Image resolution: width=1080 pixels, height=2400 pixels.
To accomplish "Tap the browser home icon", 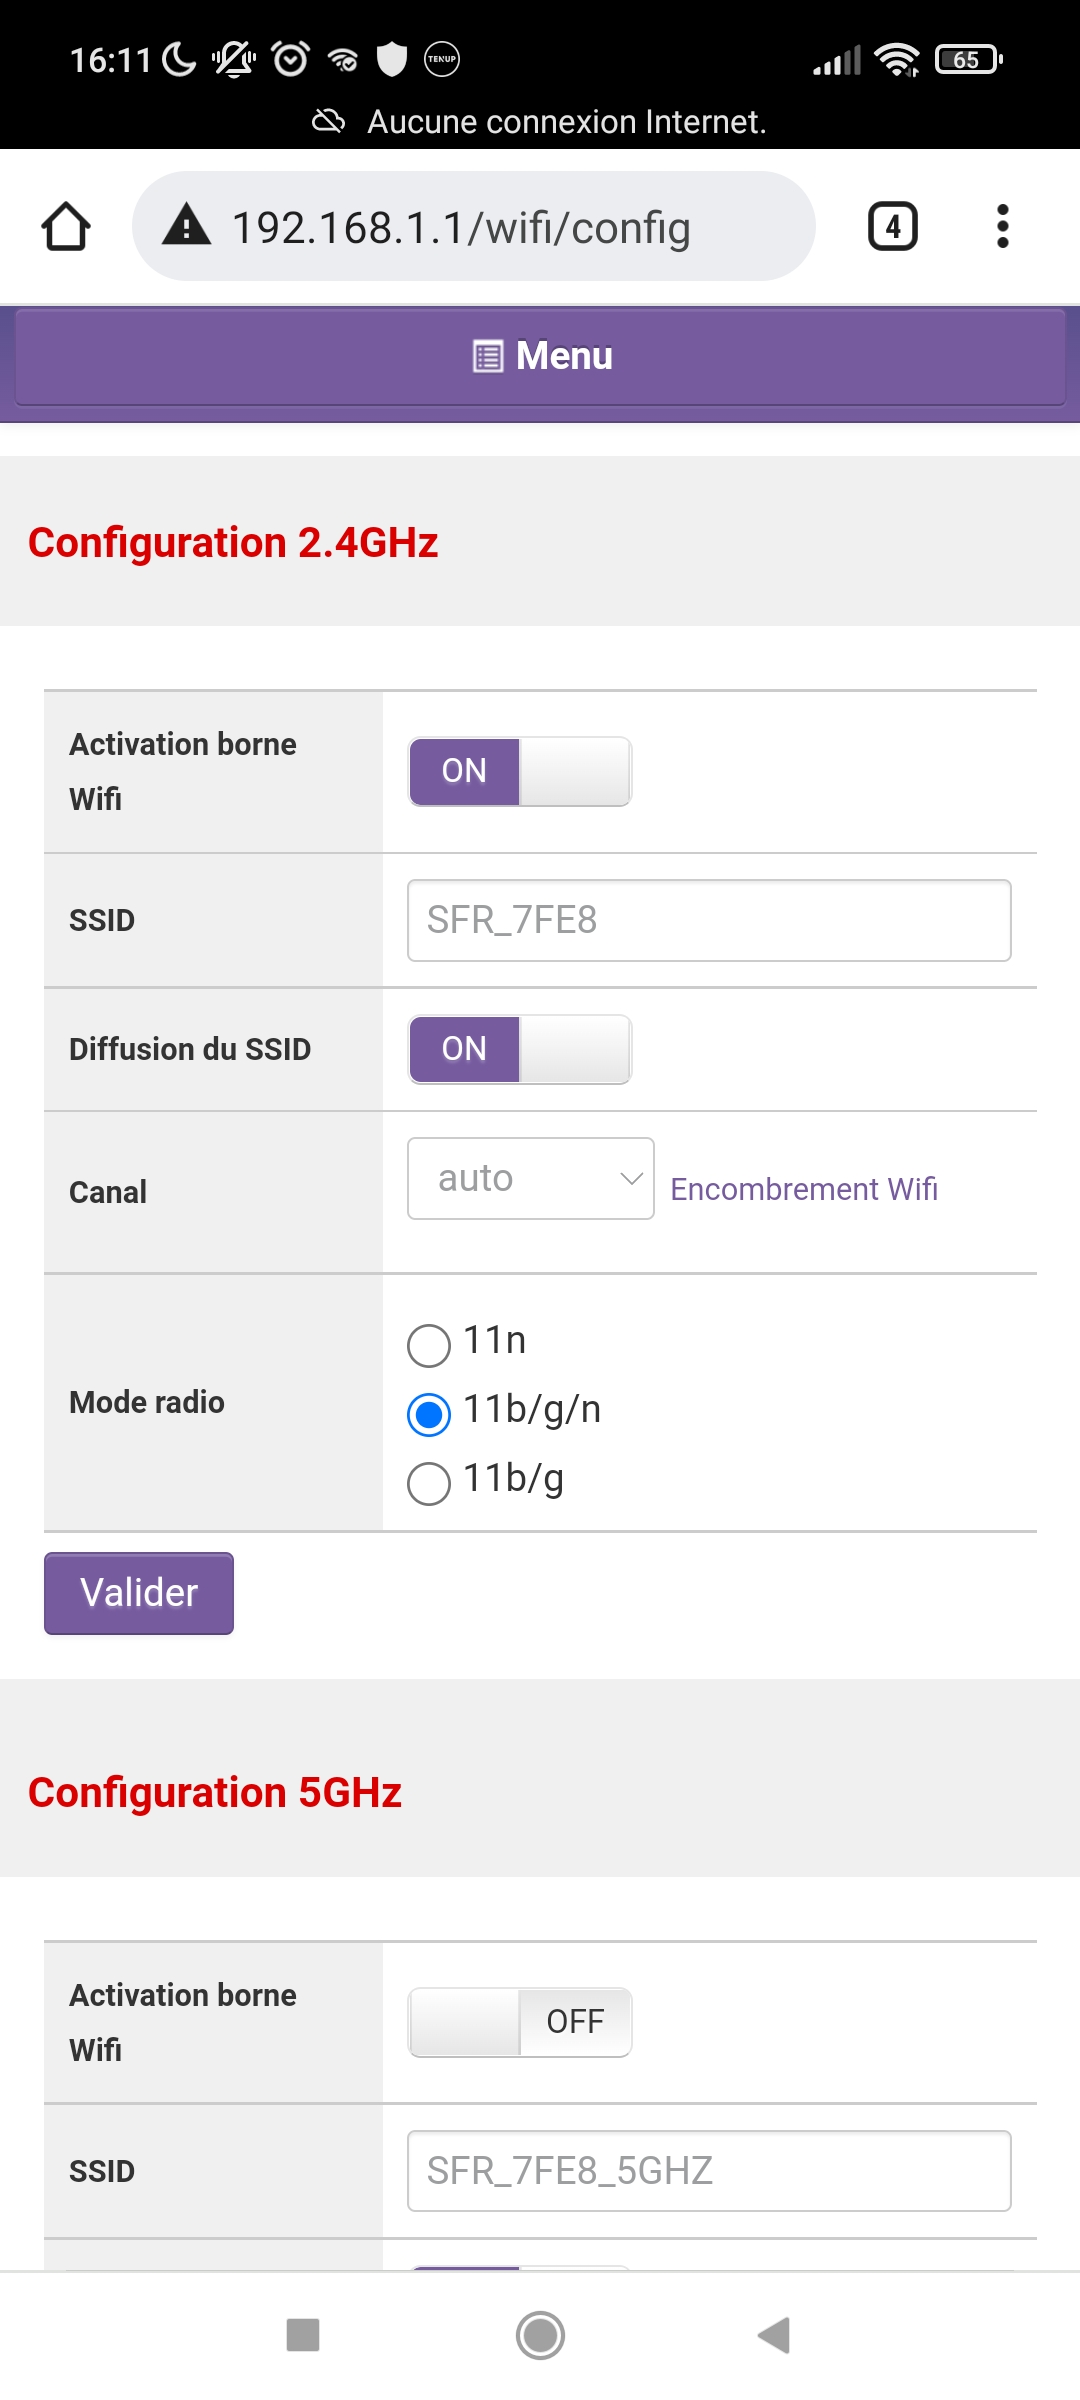I will 66,227.
